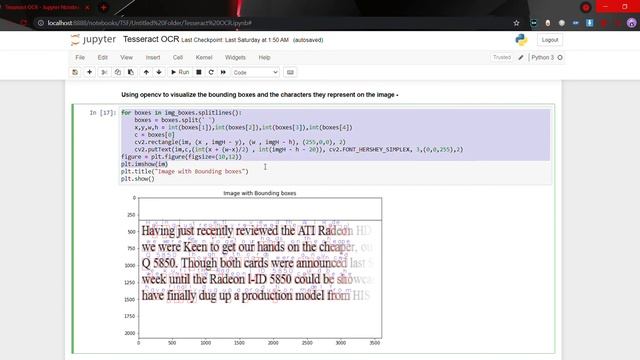Interrupt the kernel with stop icon
The width and height of the screenshot is (640, 360).
pyautogui.click(x=199, y=72)
